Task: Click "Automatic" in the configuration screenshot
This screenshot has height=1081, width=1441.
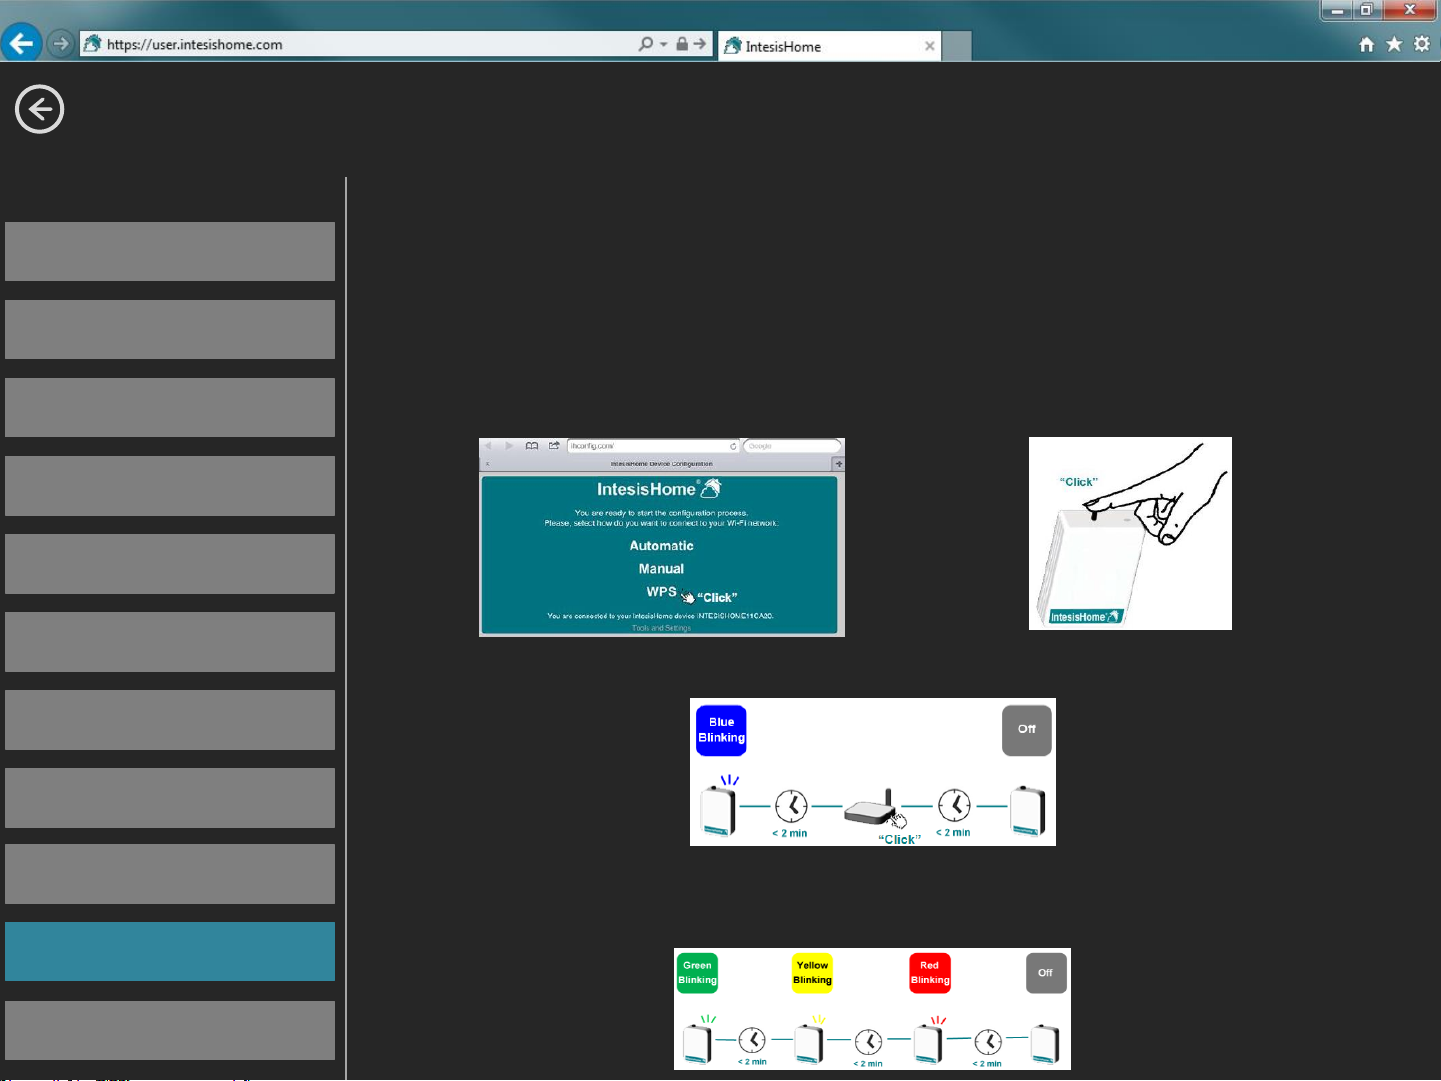Action: (661, 546)
